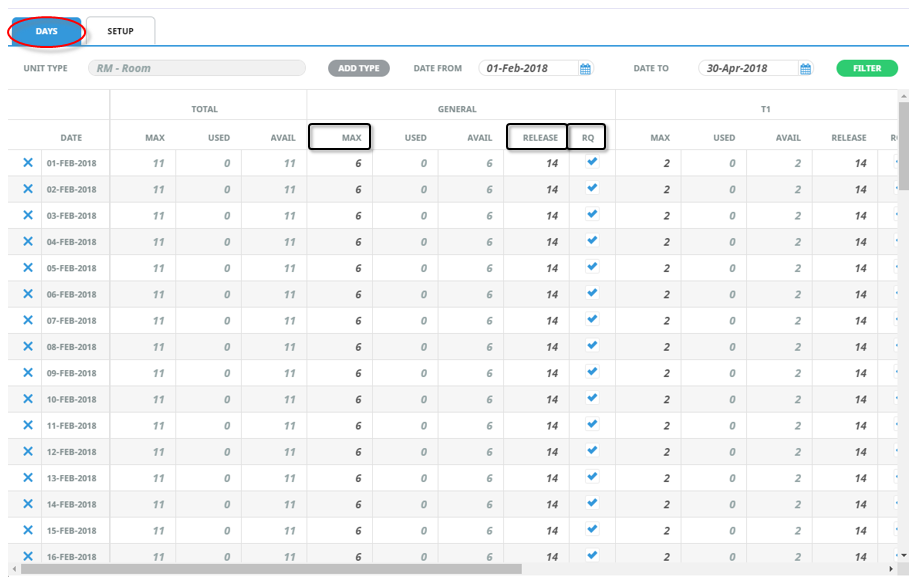Viewport: 918px width, 585px height.
Task: Open the Date From calendar picker icon
Action: pyautogui.click(x=586, y=69)
